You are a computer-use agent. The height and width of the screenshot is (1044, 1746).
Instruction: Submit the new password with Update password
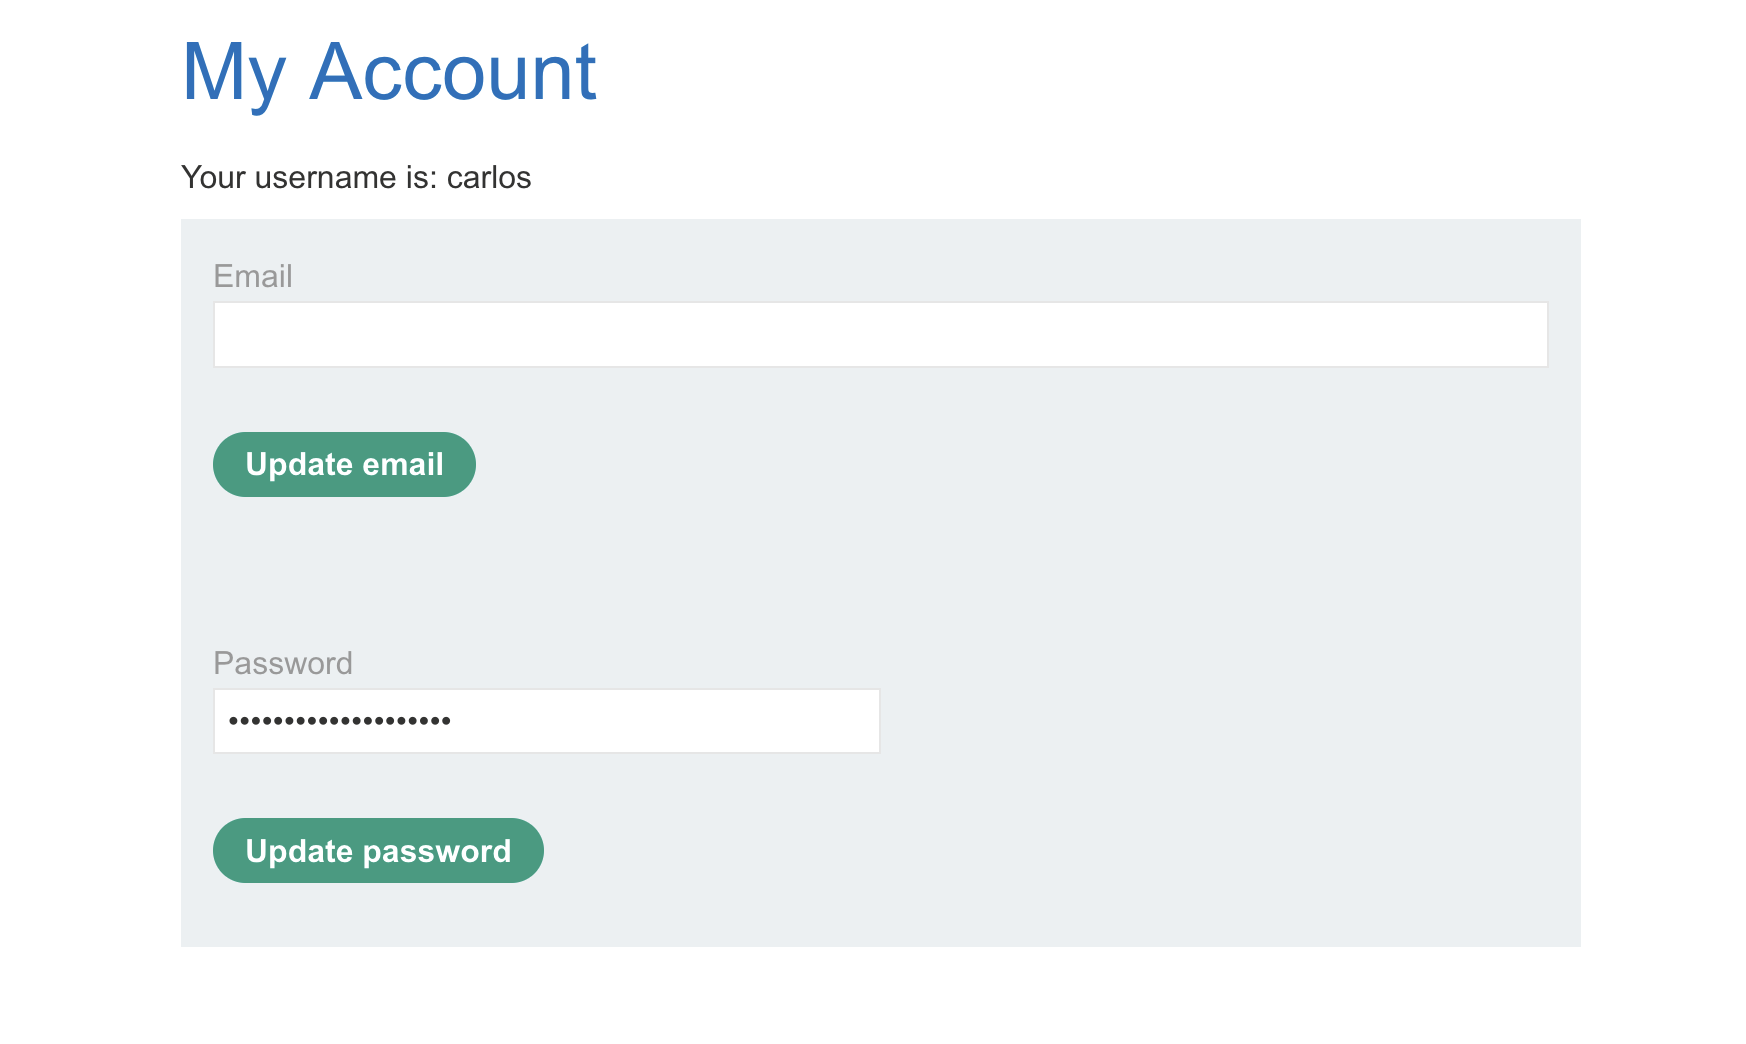(378, 851)
